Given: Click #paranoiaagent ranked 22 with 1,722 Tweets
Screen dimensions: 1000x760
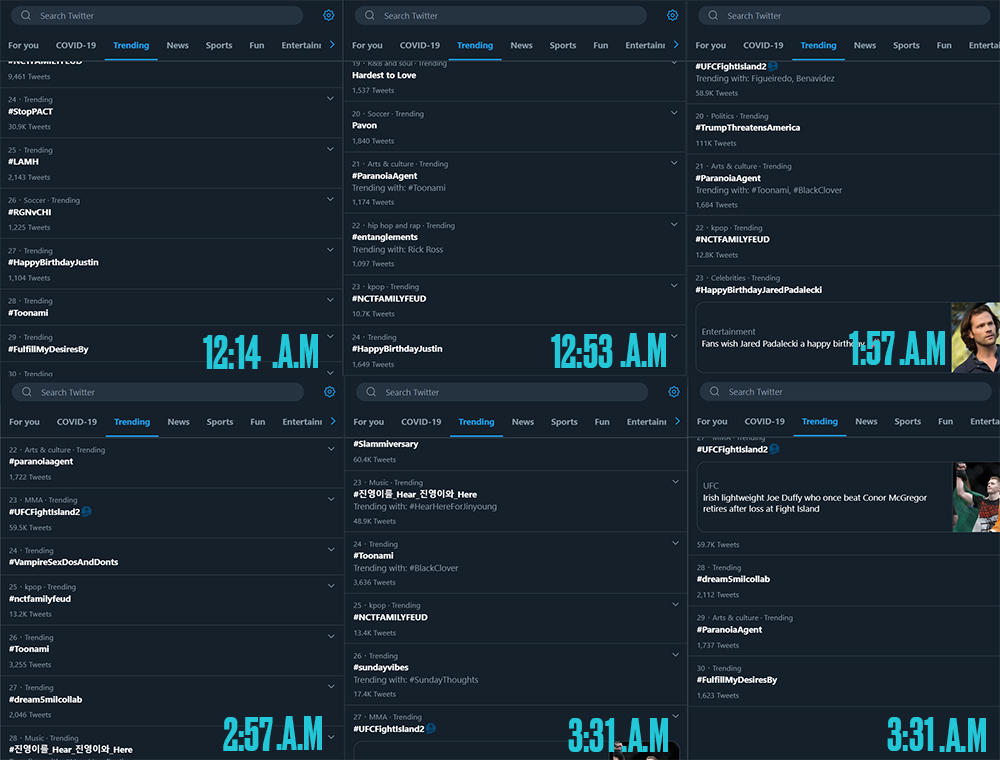Looking at the screenshot, I should [41, 461].
